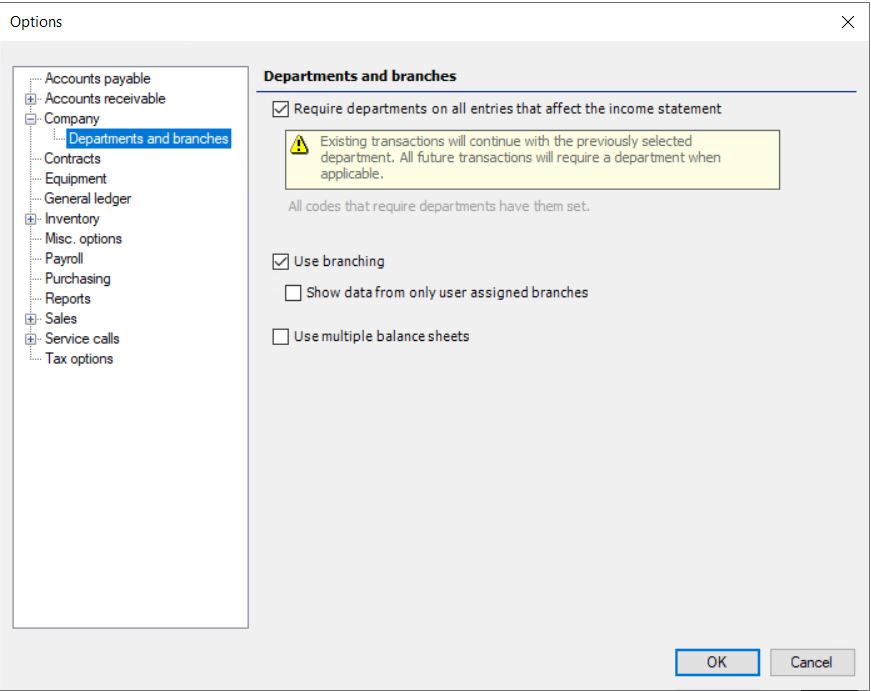This screenshot has height=691, width=871.
Task: Select Sales in the options tree
Action: click(x=61, y=318)
